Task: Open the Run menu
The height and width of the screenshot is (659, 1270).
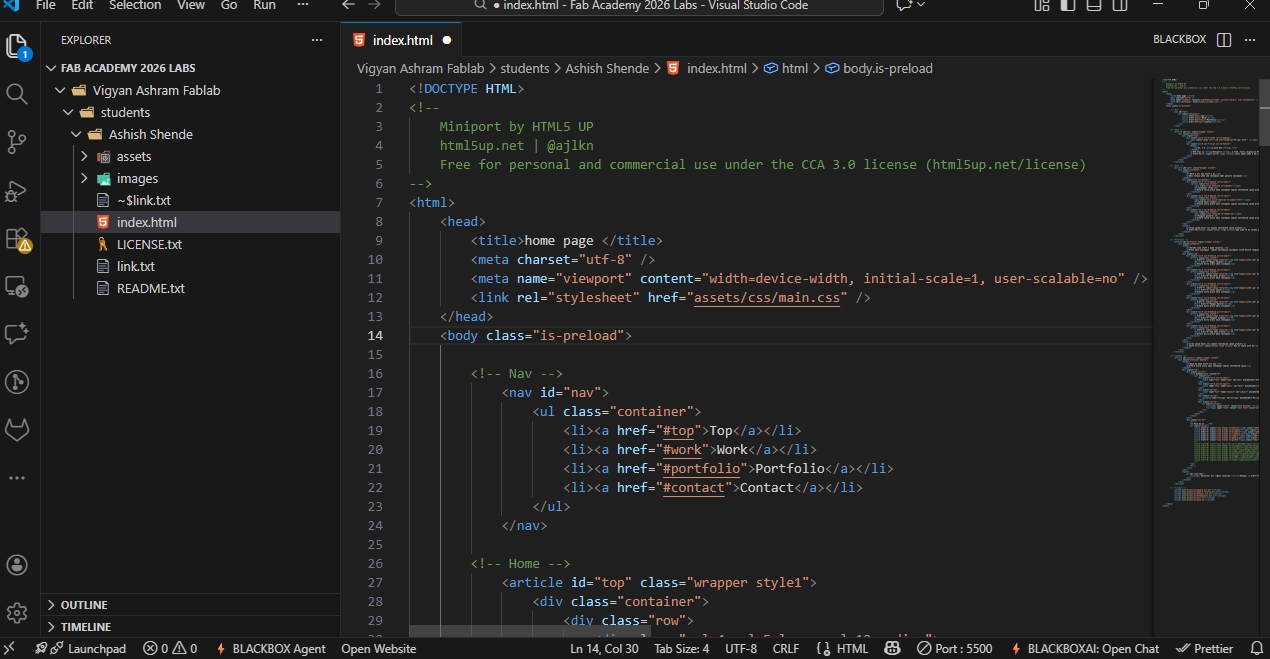Action: [264, 5]
